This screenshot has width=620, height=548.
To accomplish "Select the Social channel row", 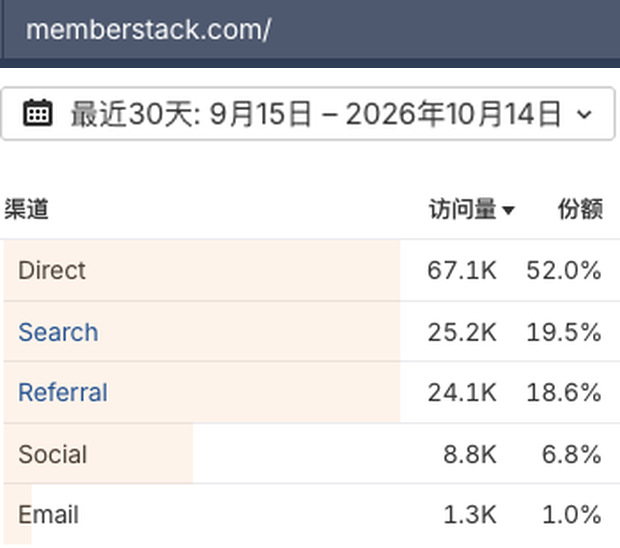I will coord(312,454).
